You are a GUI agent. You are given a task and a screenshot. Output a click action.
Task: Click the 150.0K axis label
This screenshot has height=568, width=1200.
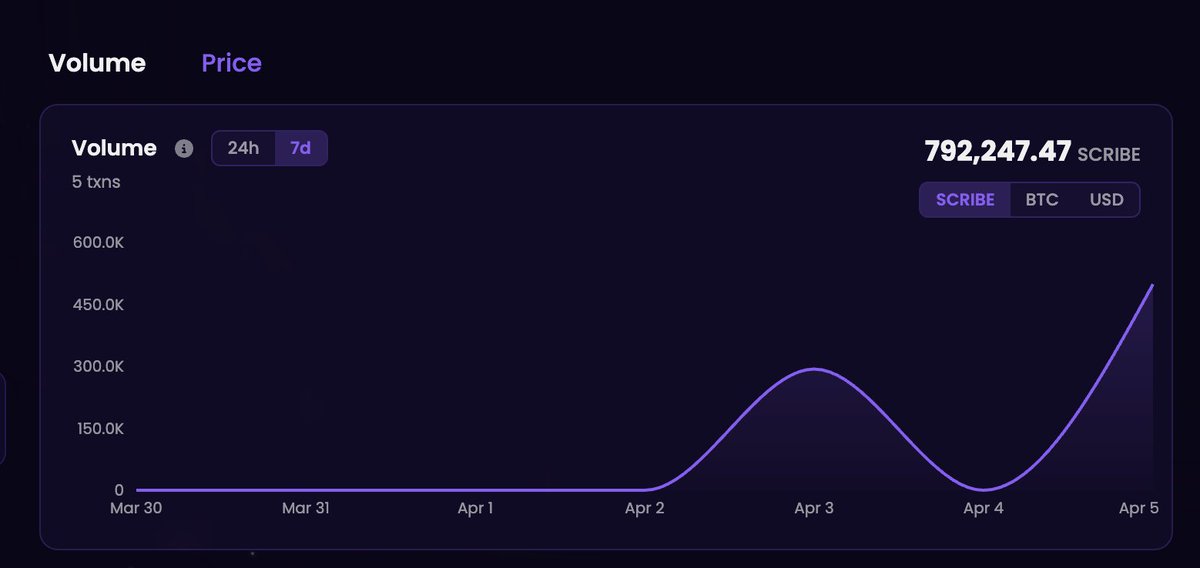(x=98, y=428)
